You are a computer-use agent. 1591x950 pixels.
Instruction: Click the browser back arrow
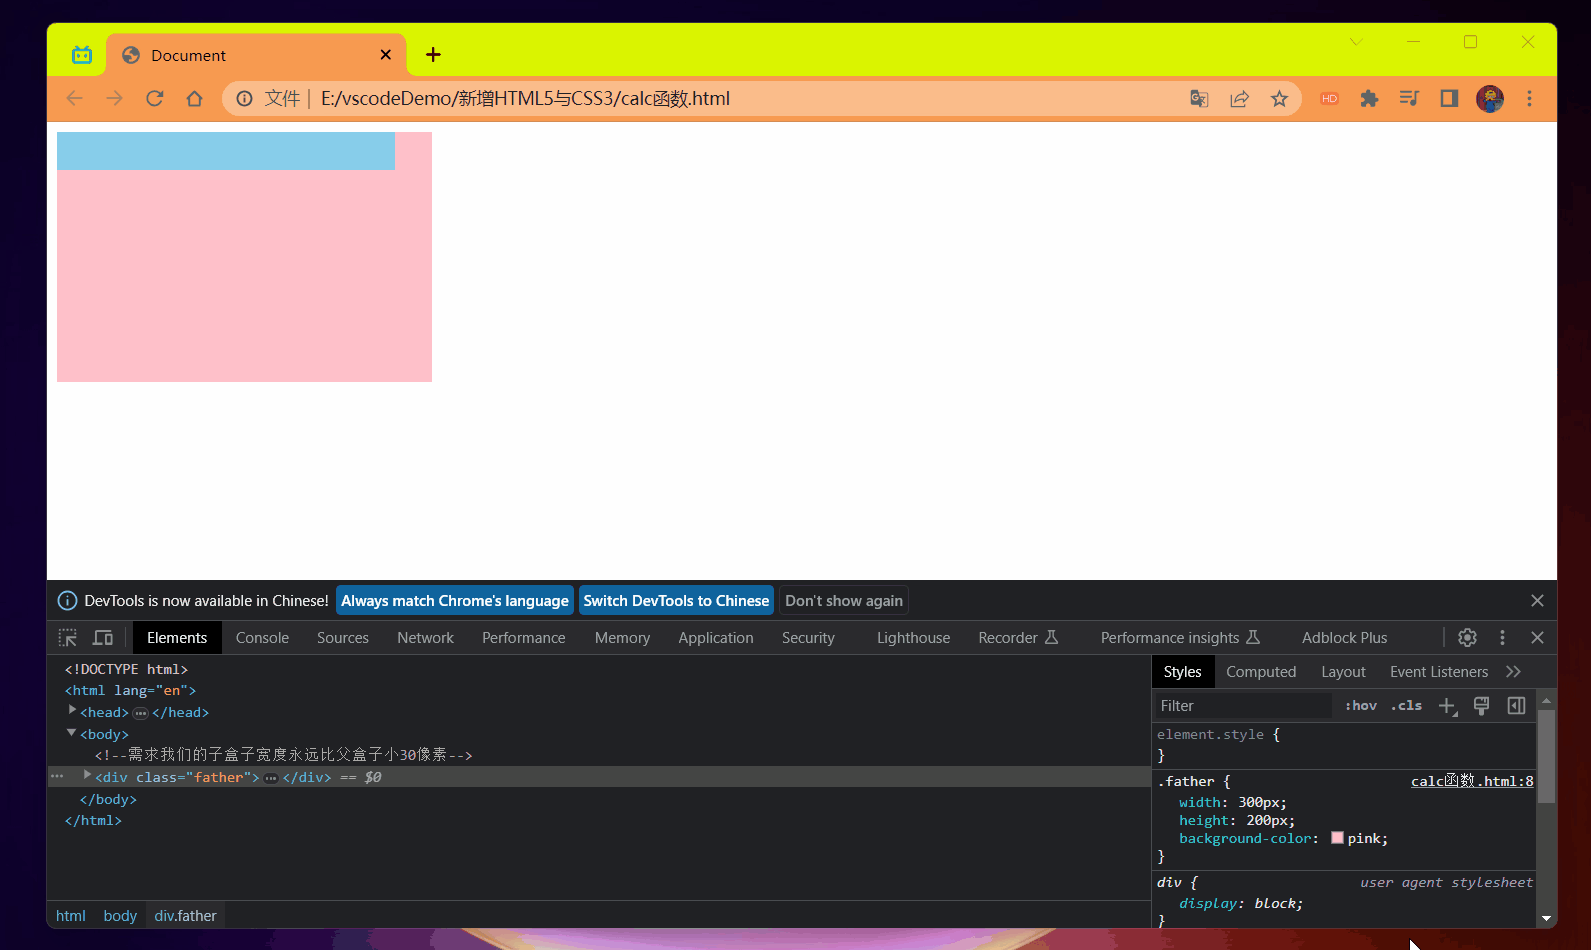pos(74,98)
